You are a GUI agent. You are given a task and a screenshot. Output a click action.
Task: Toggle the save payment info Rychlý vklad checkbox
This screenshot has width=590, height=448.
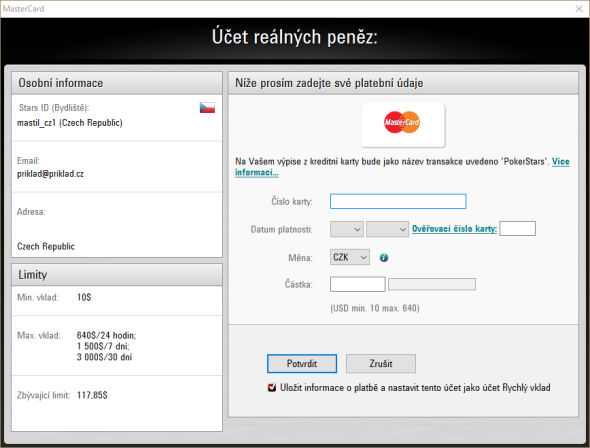click(272, 387)
